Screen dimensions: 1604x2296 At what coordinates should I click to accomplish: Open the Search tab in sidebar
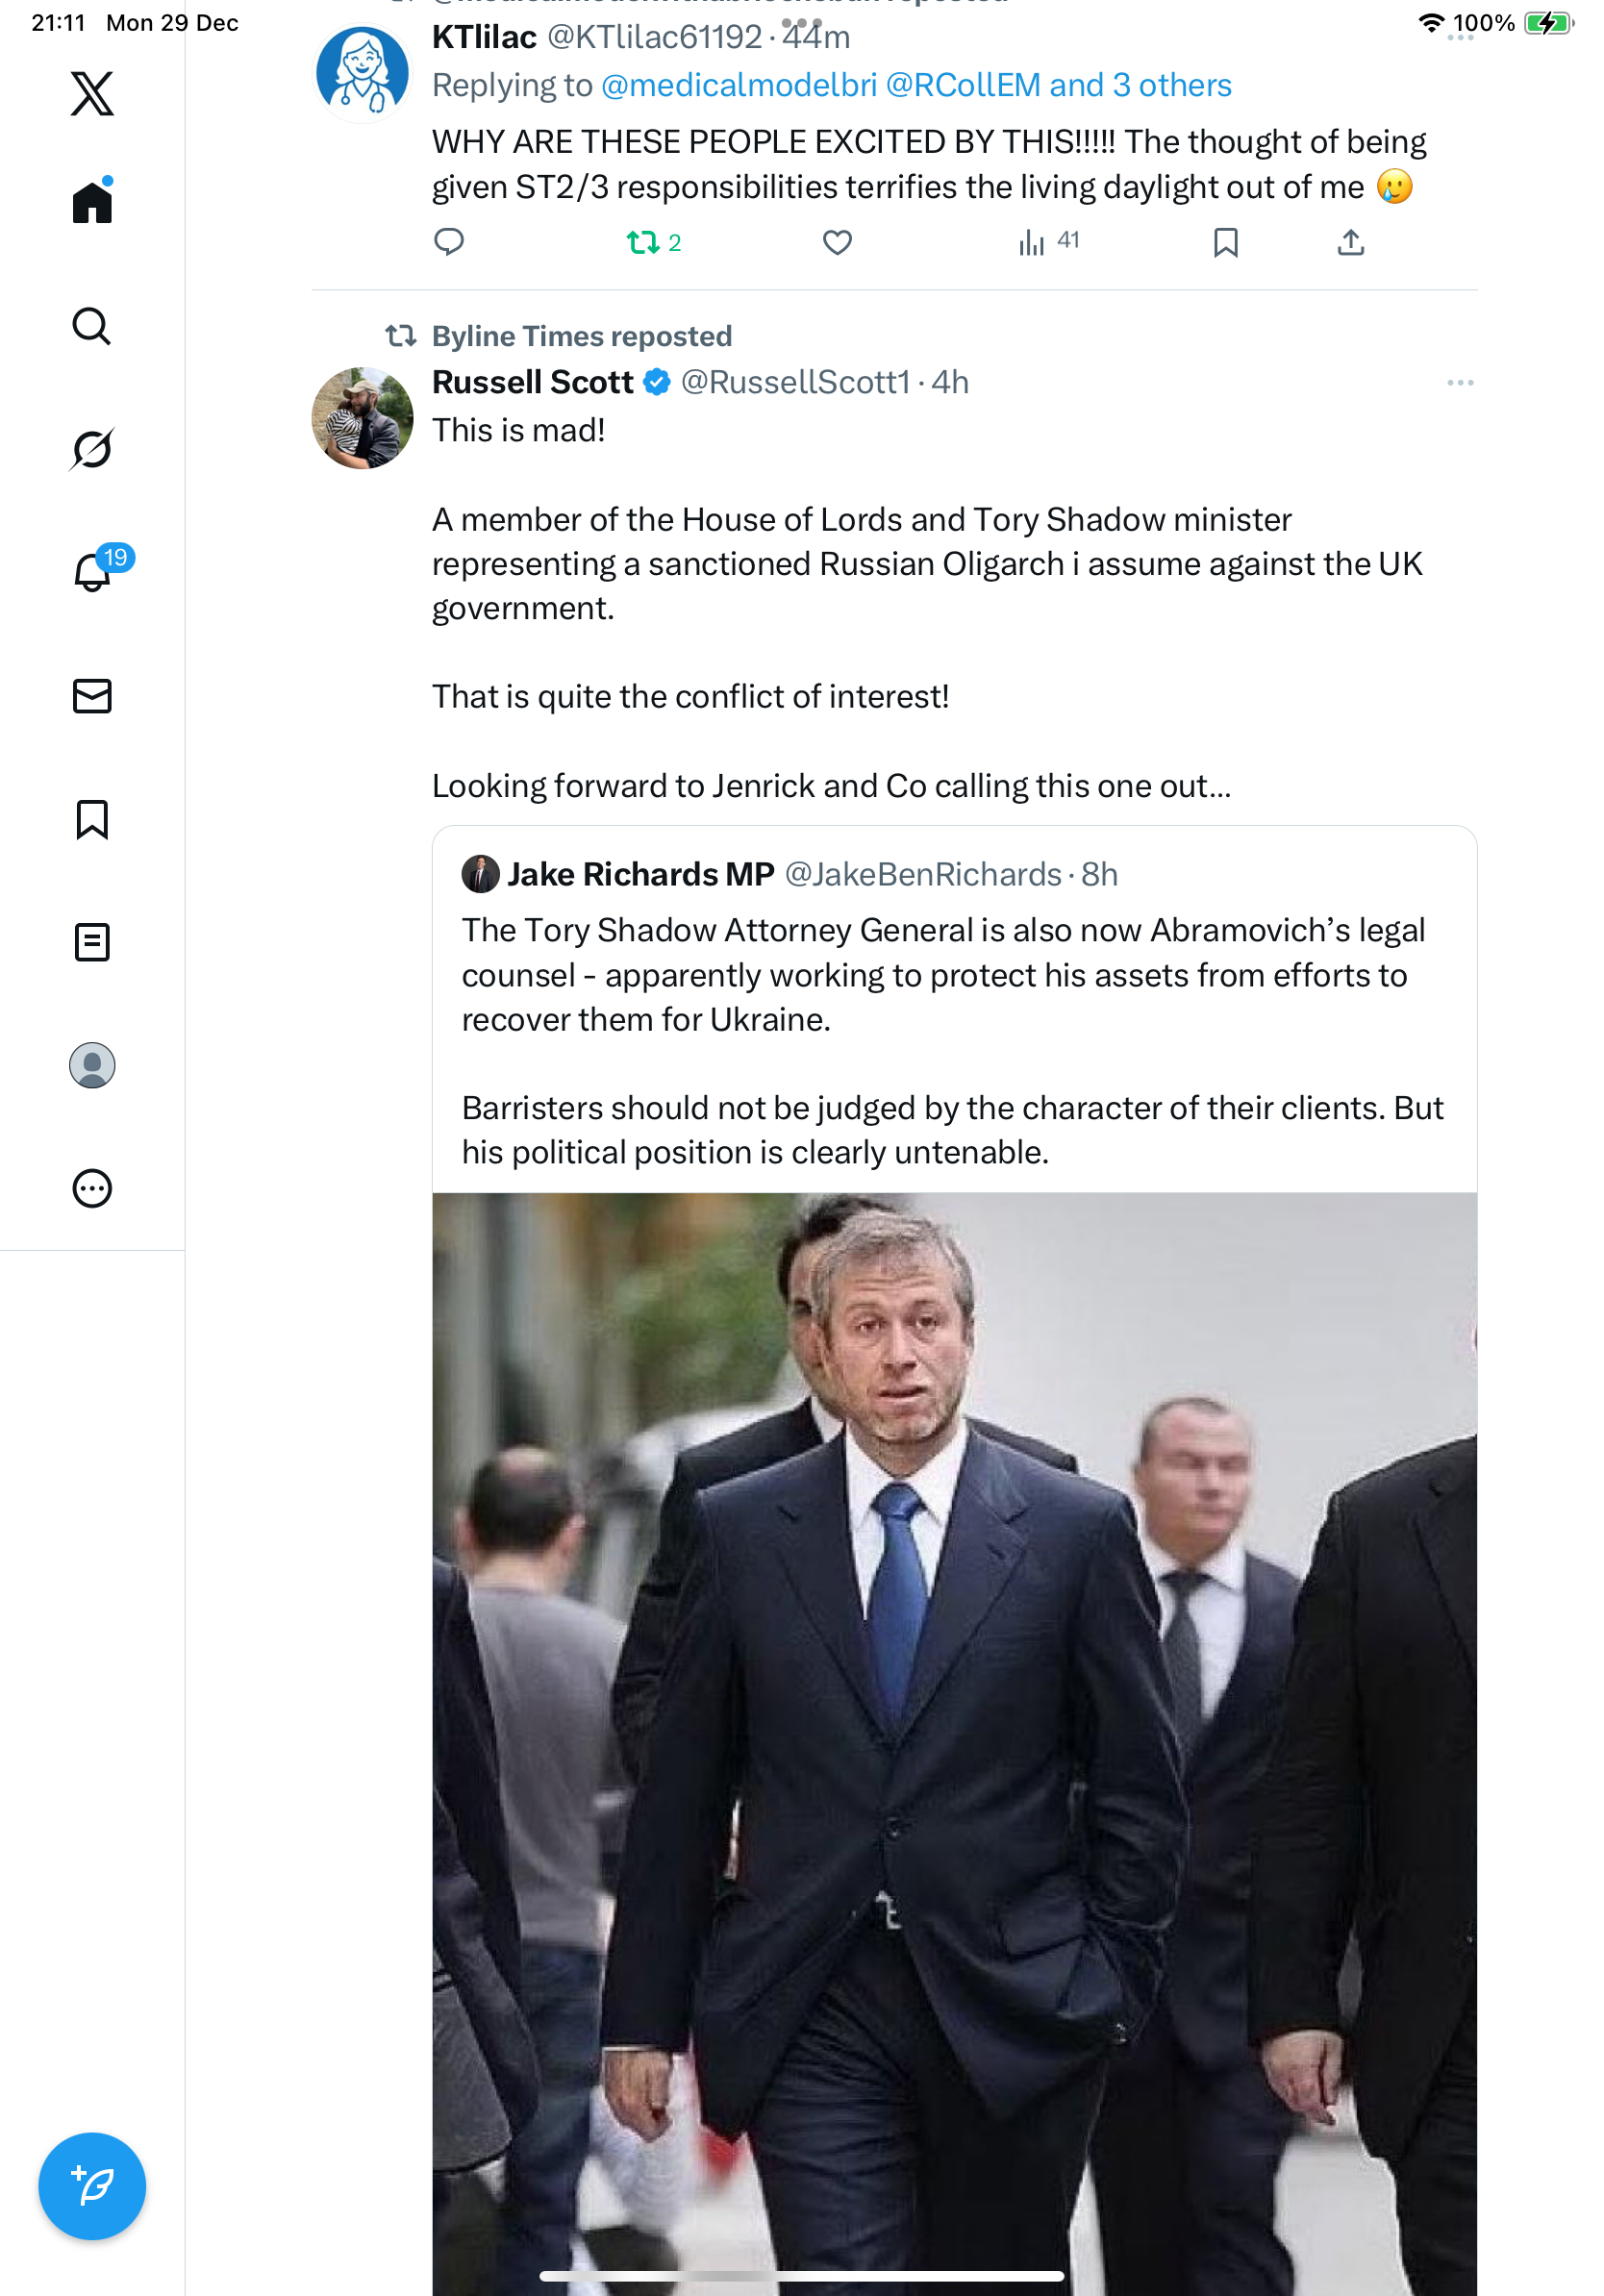[x=92, y=326]
